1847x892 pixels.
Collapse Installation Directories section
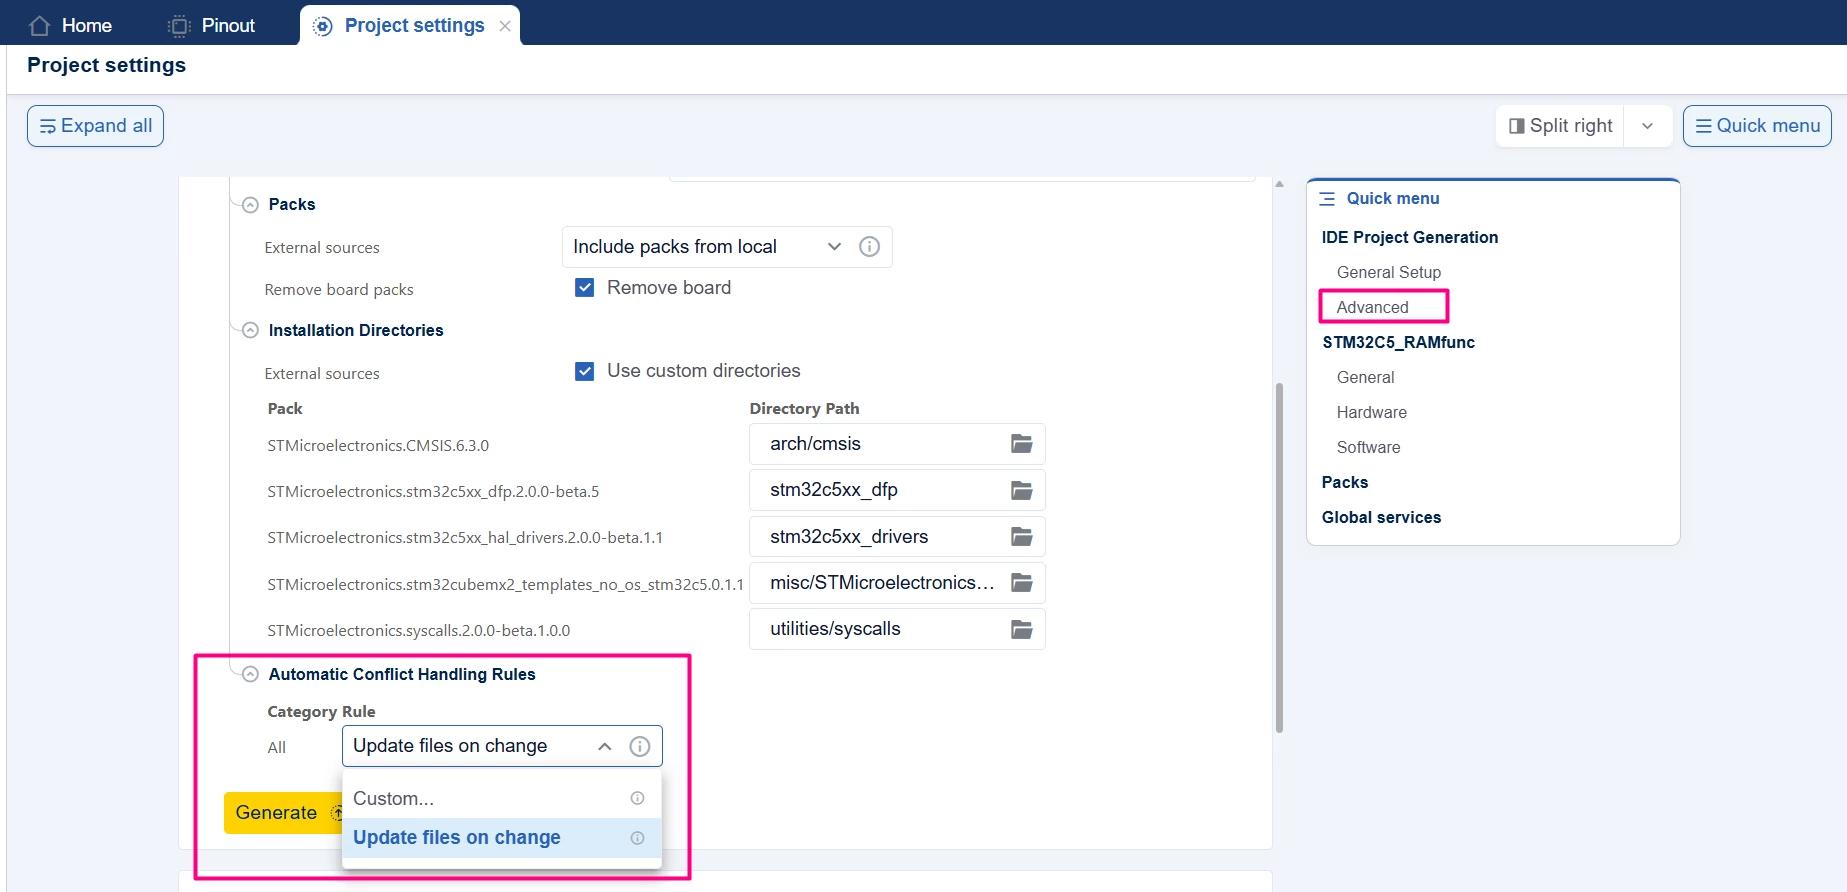[x=250, y=330]
